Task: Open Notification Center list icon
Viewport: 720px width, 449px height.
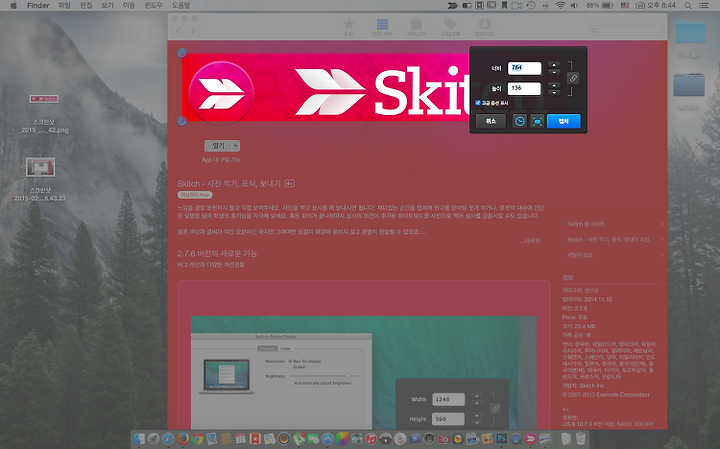Action: click(703, 6)
